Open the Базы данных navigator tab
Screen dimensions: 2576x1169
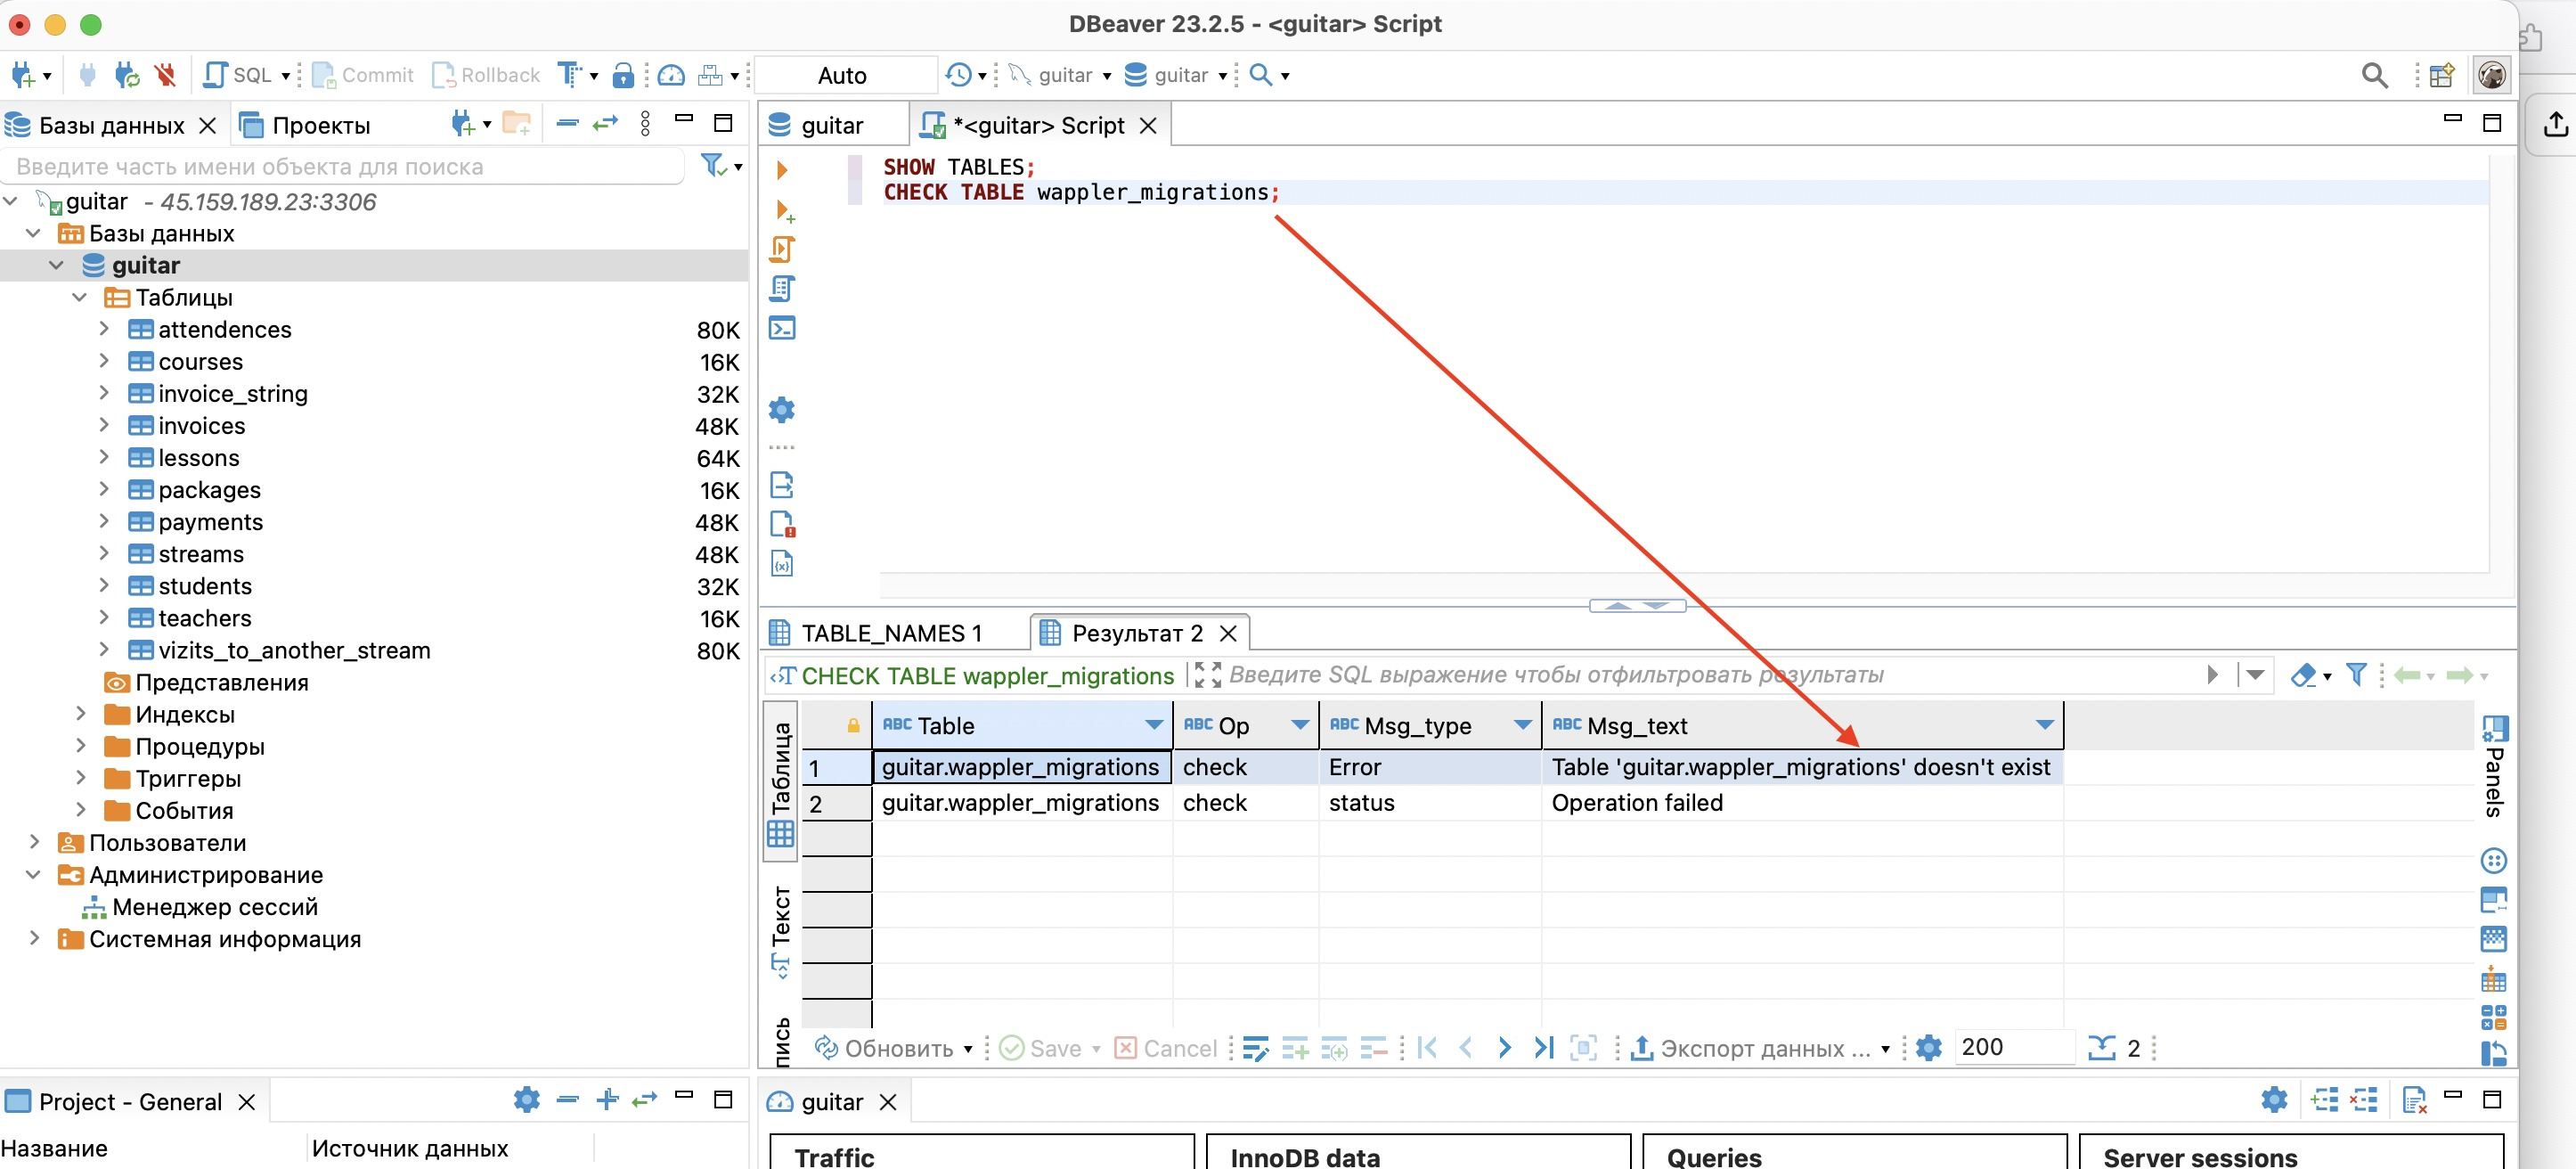(111, 125)
